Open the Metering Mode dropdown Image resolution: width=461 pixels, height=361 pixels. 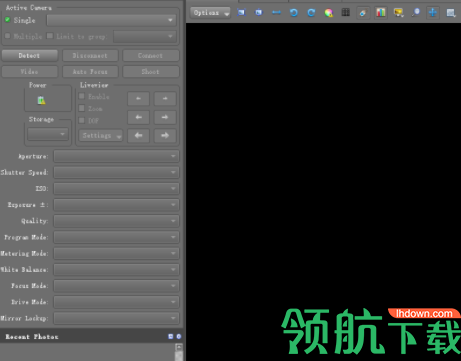pyautogui.click(x=116, y=253)
